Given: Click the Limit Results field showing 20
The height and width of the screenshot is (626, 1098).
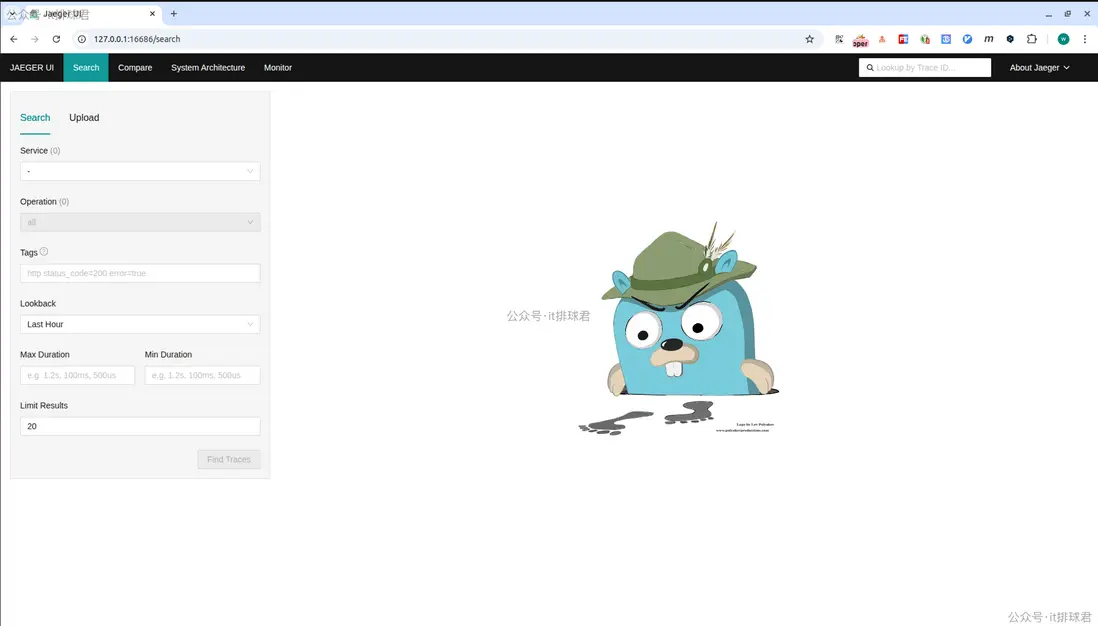Looking at the screenshot, I should coord(140,426).
